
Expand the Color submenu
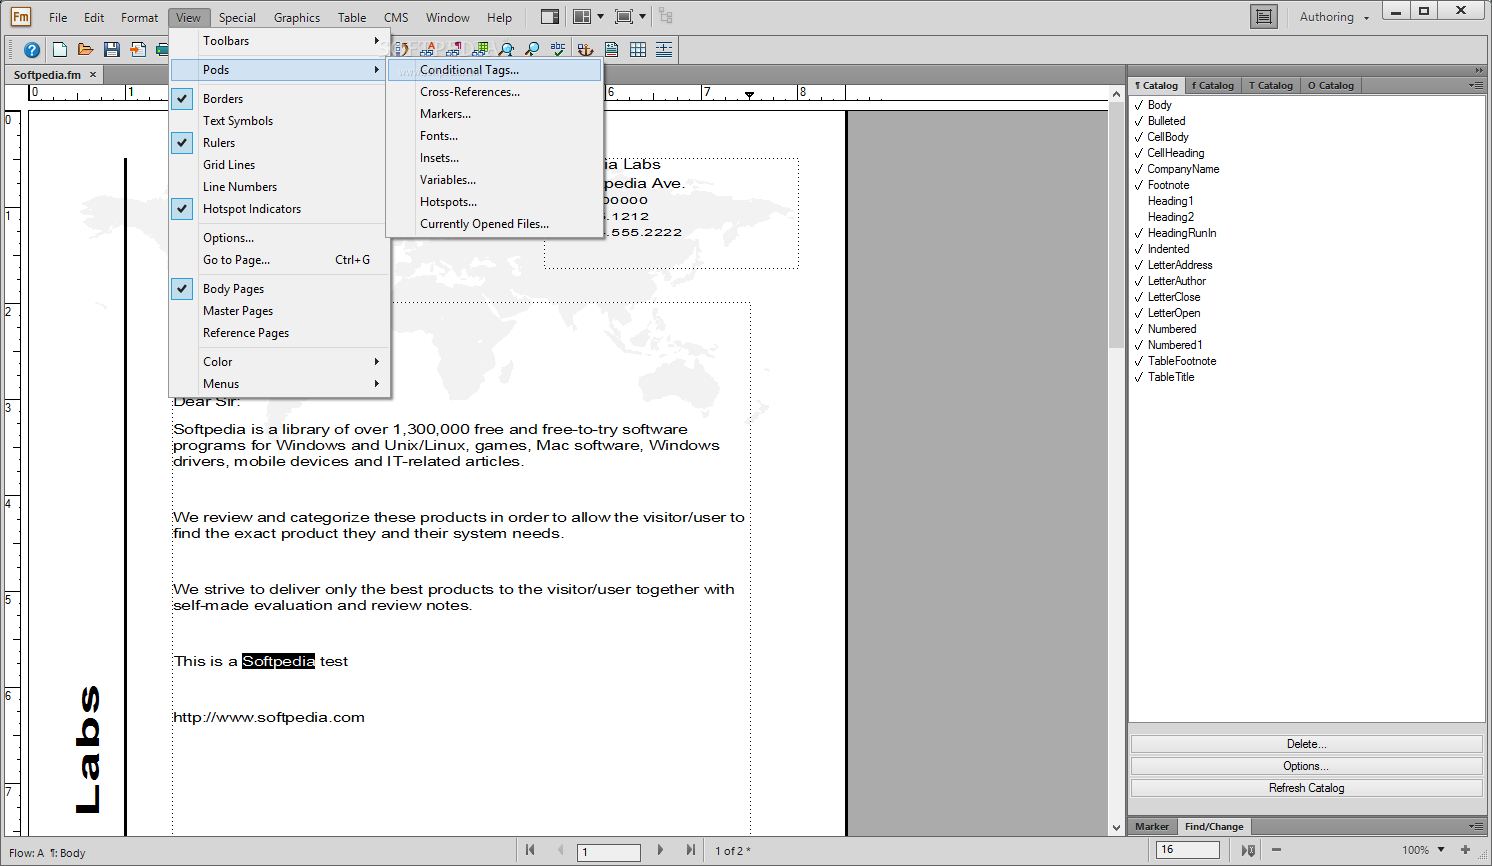pyautogui.click(x=279, y=362)
